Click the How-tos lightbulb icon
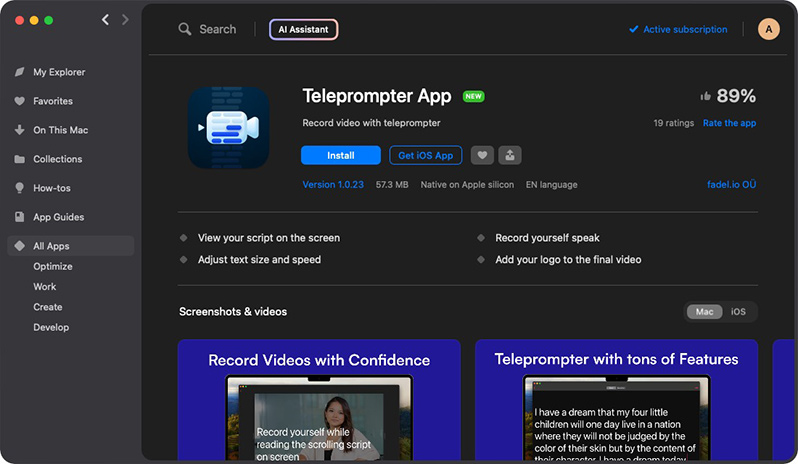This screenshot has height=464, width=798. pos(19,188)
